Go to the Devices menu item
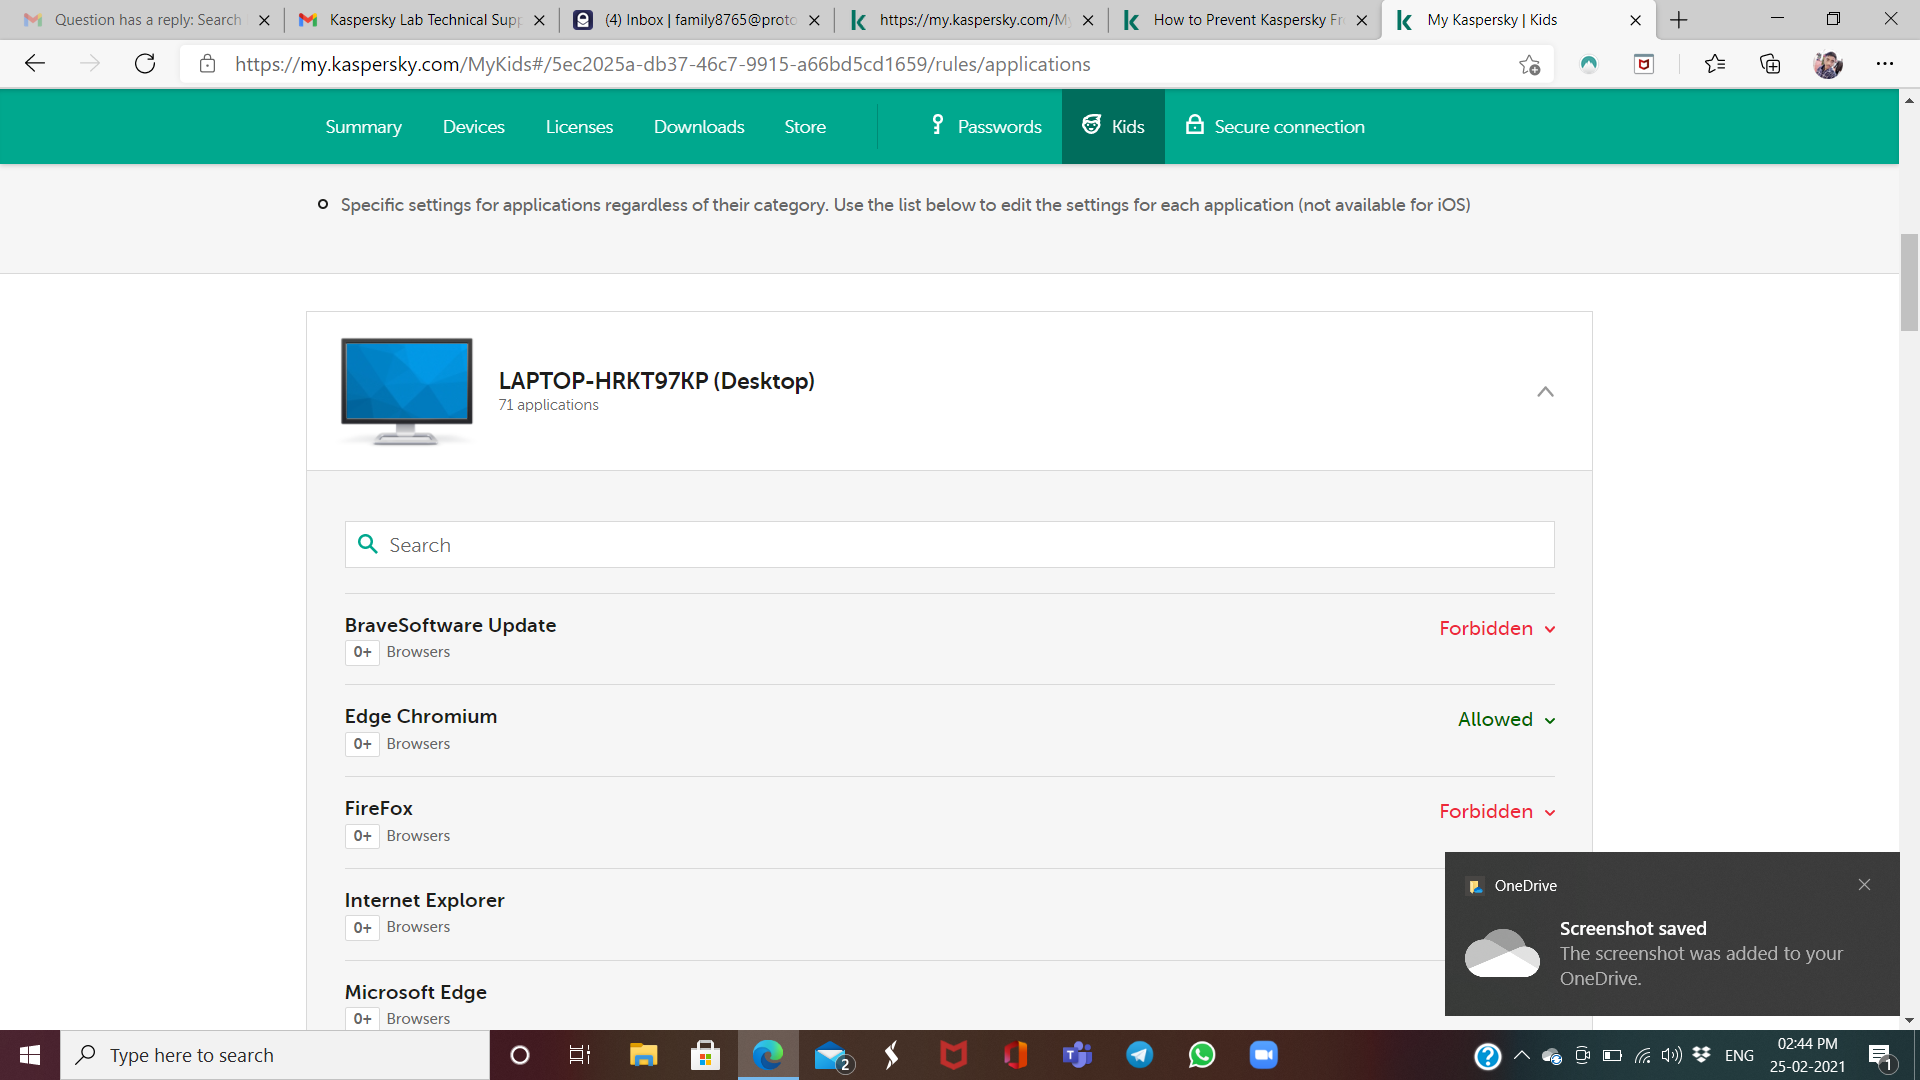The height and width of the screenshot is (1080, 1920). [x=473, y=127]
